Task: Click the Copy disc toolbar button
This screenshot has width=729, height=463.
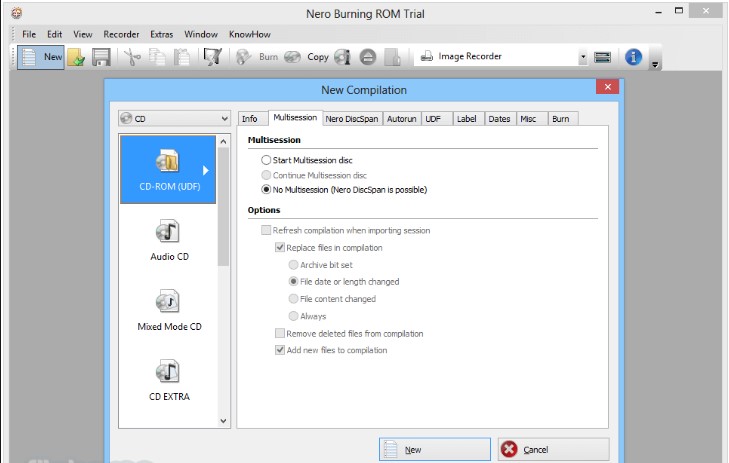Action: (x=307, y=57)
